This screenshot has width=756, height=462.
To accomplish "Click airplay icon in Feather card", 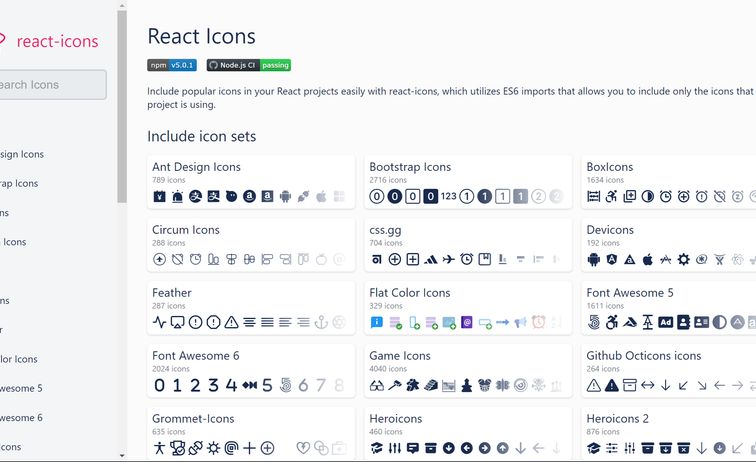I will [177, 322].
